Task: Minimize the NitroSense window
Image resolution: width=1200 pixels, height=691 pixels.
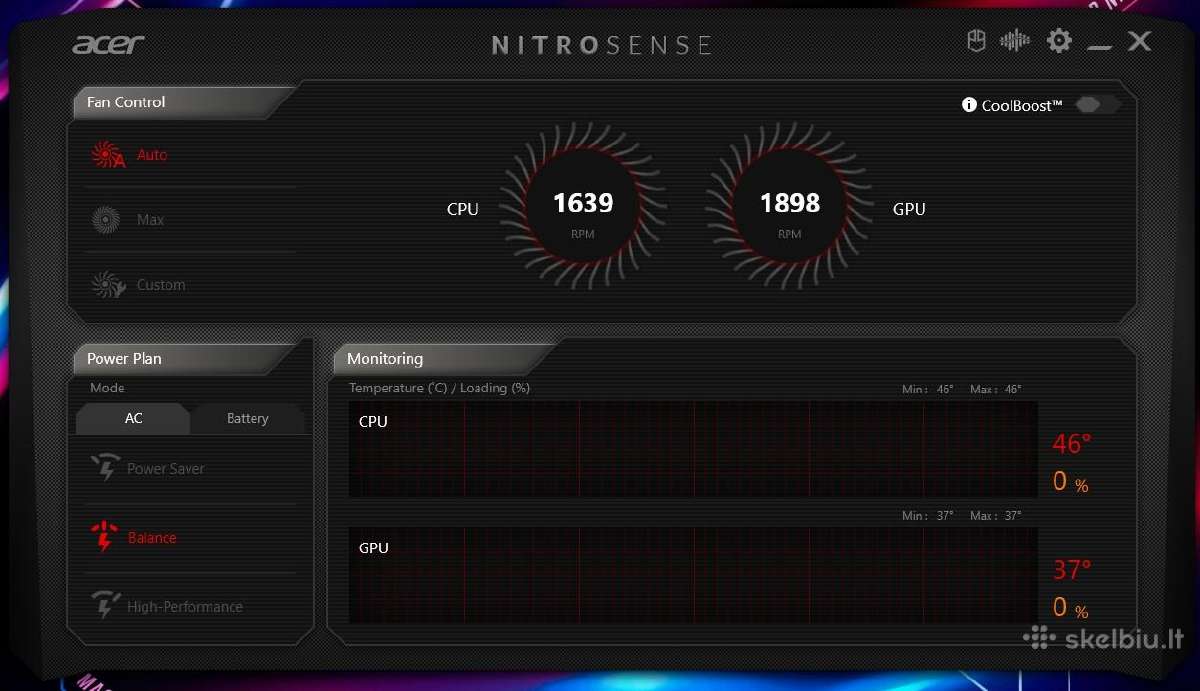Action: pyautogui.click(x=1100, y=47)
